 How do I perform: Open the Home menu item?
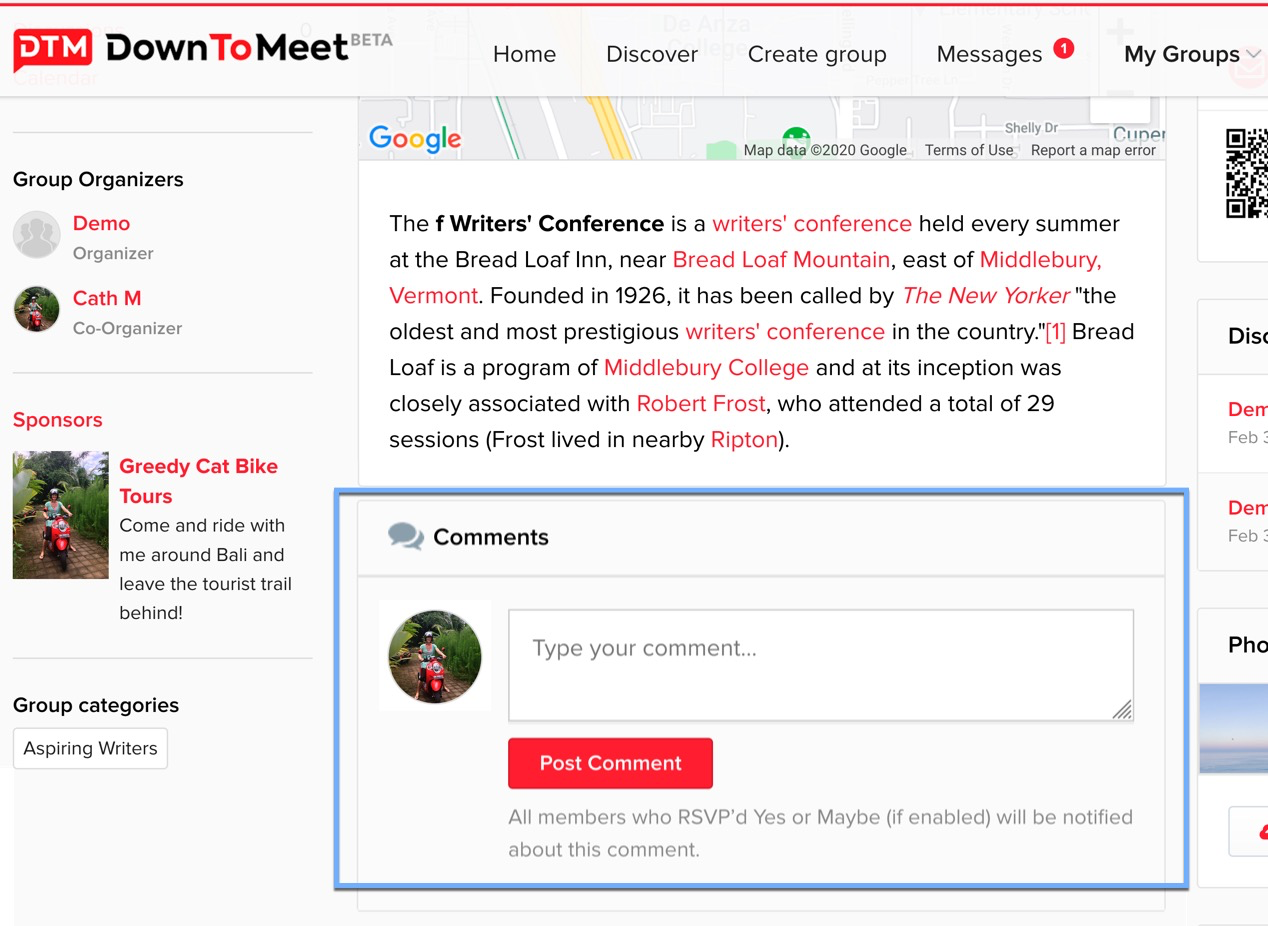coord(524,54)
